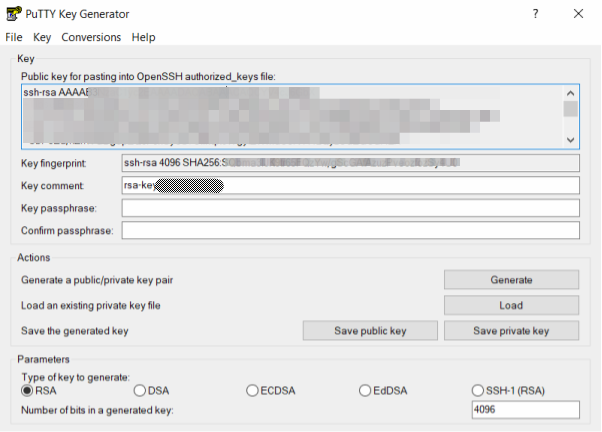Click Save private key button
Viewport: 602px width, 432px height.
tap(511, 330)
